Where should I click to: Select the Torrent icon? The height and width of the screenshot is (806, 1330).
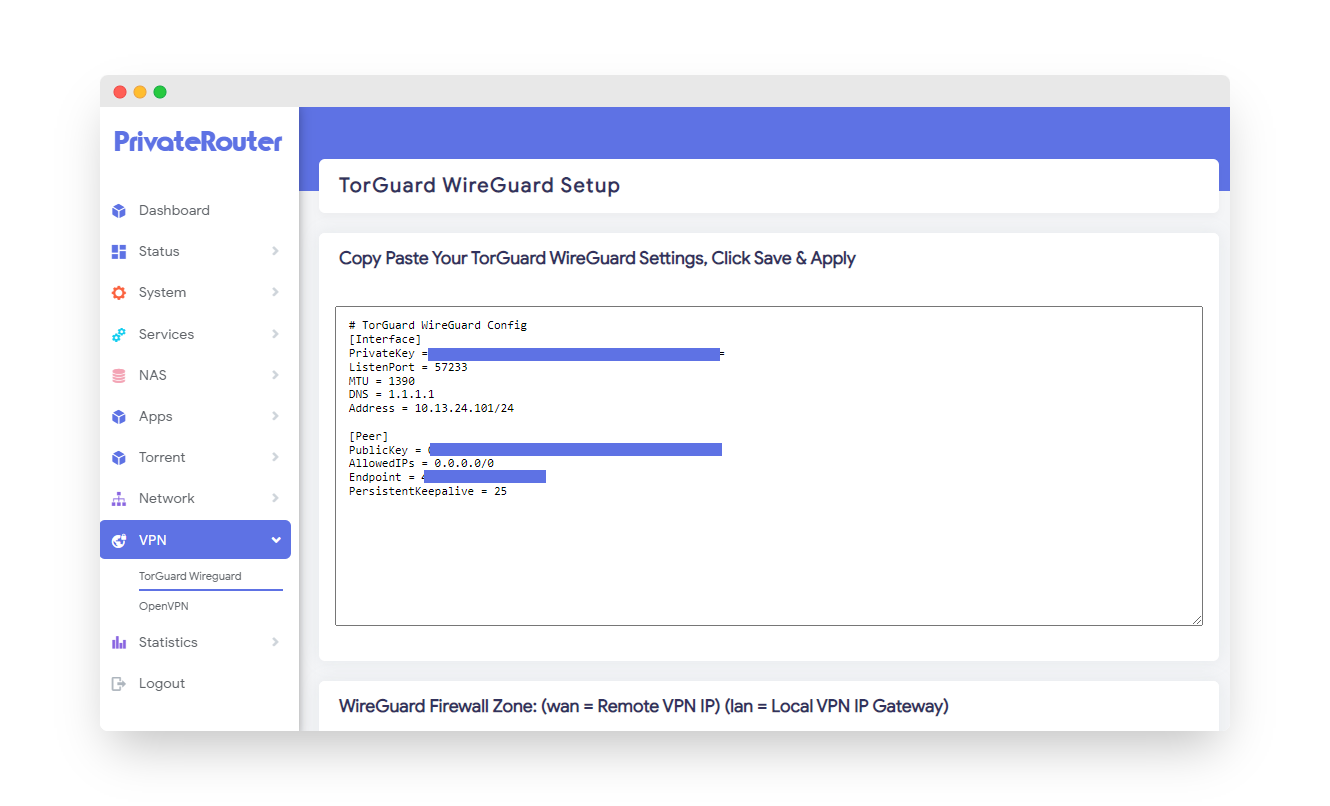point(118,457)
